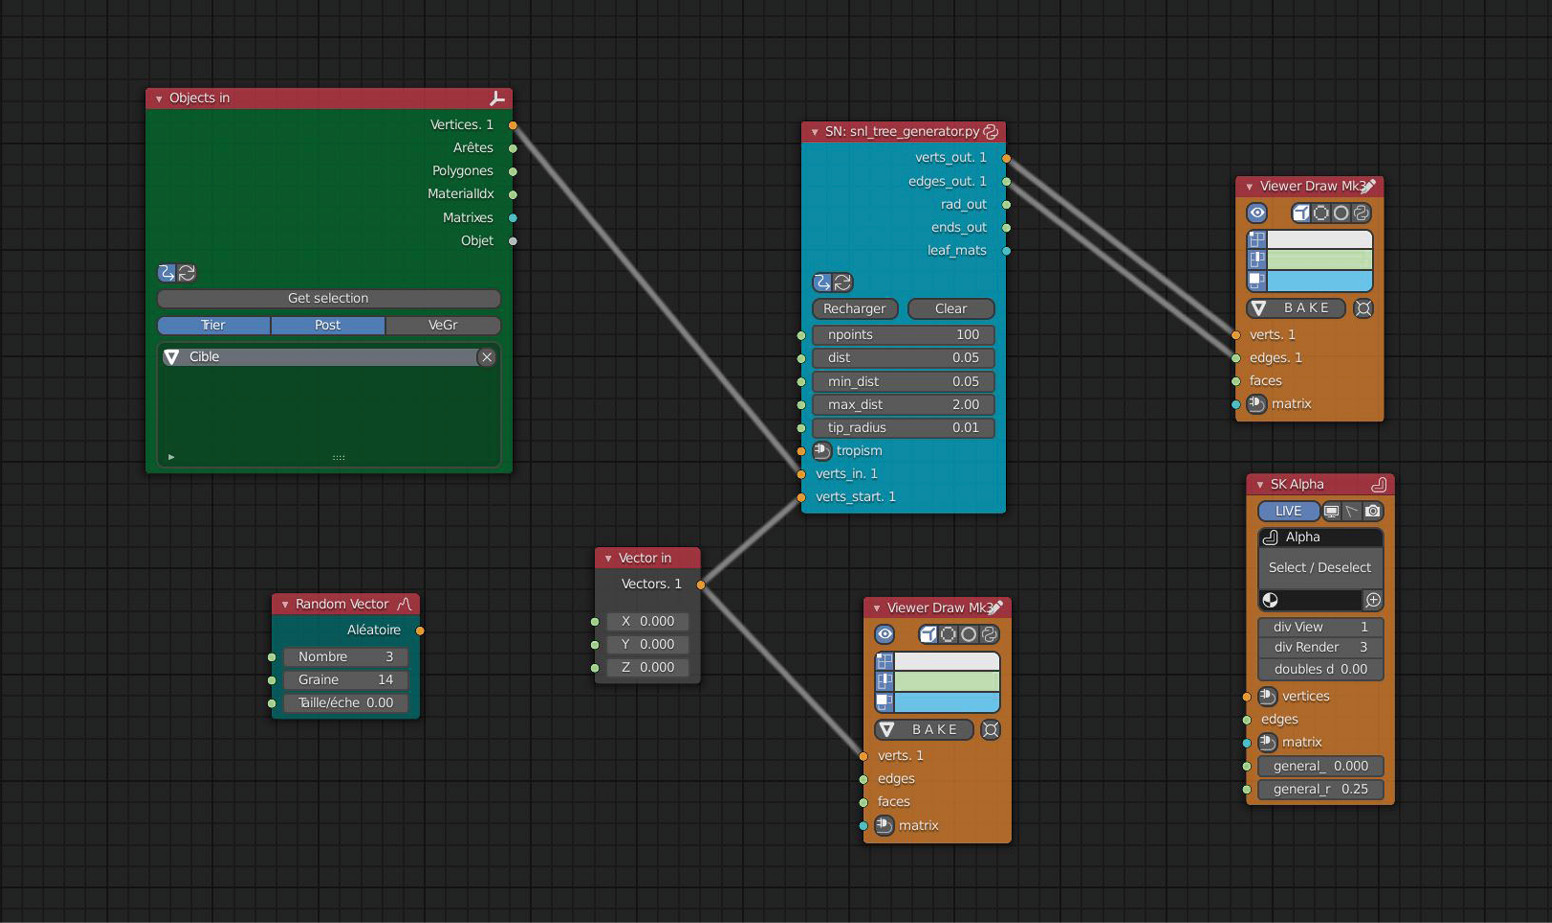The image size is (1552, 923).
Task: Click the monitor viewport icon in SK Alpha
Action: click(x=1331, y=511)
